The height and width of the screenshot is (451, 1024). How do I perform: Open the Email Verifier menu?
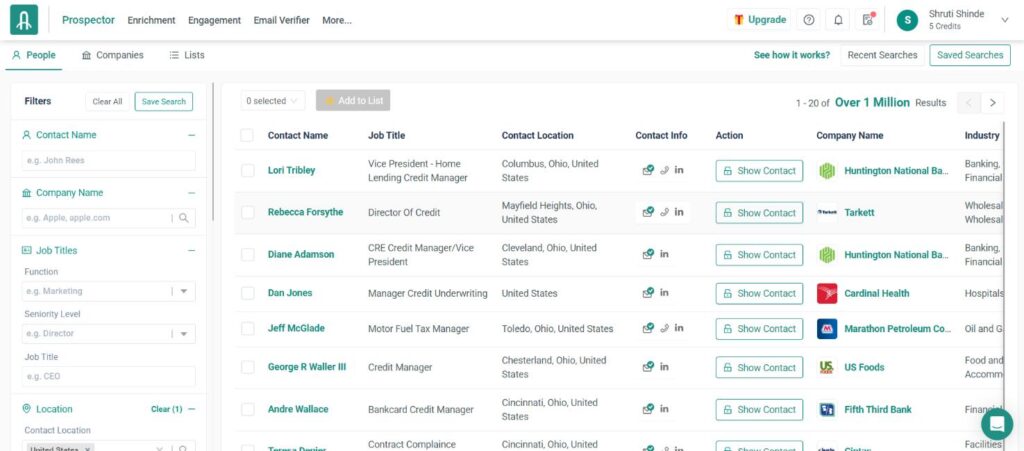281,20
